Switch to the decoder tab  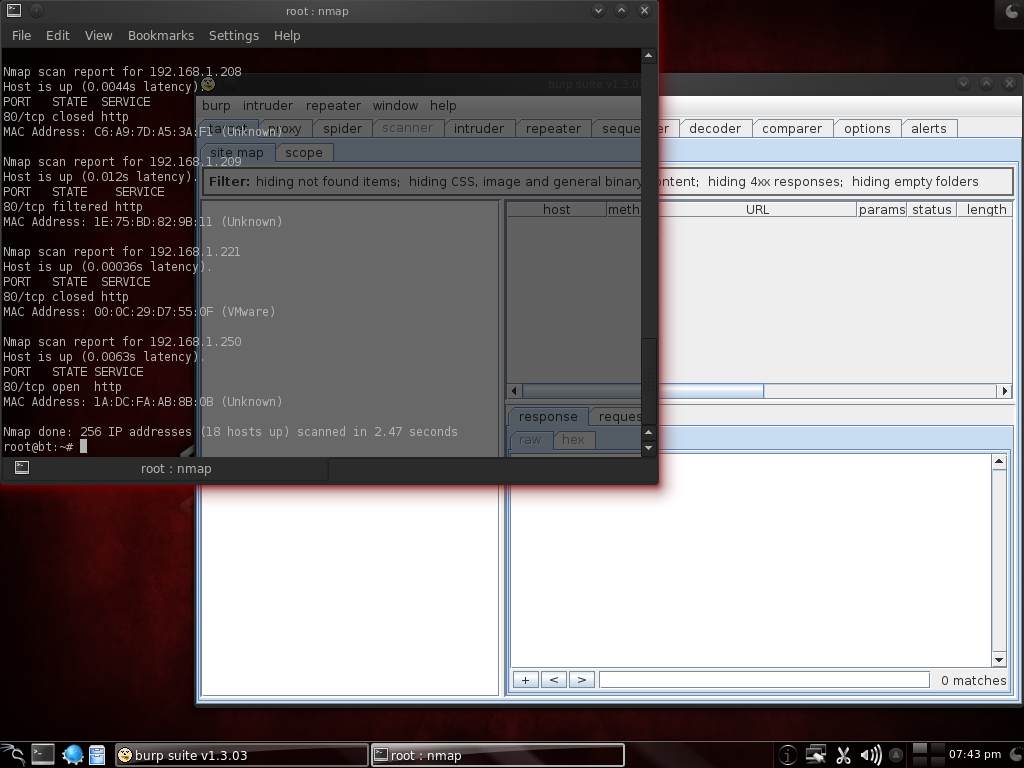[x=715, y=128]
